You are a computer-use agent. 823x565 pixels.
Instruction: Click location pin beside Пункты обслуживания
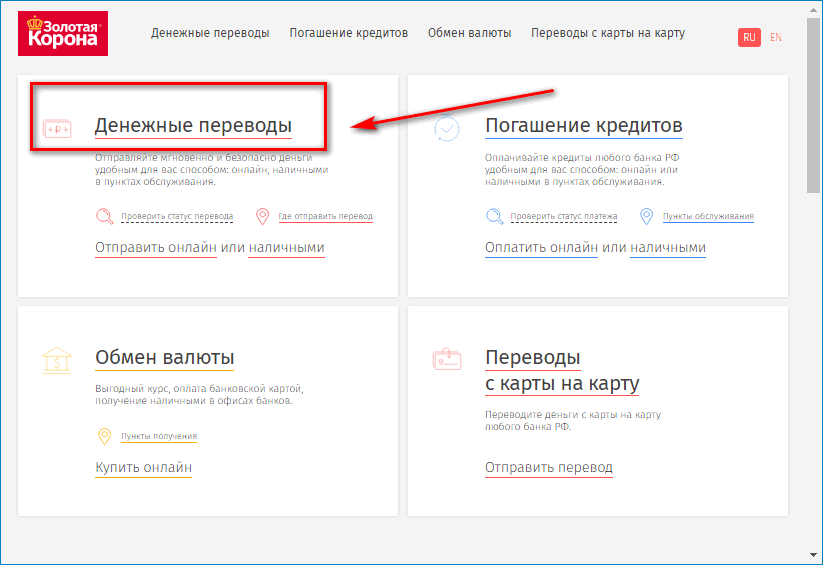(x=647, y=216)
